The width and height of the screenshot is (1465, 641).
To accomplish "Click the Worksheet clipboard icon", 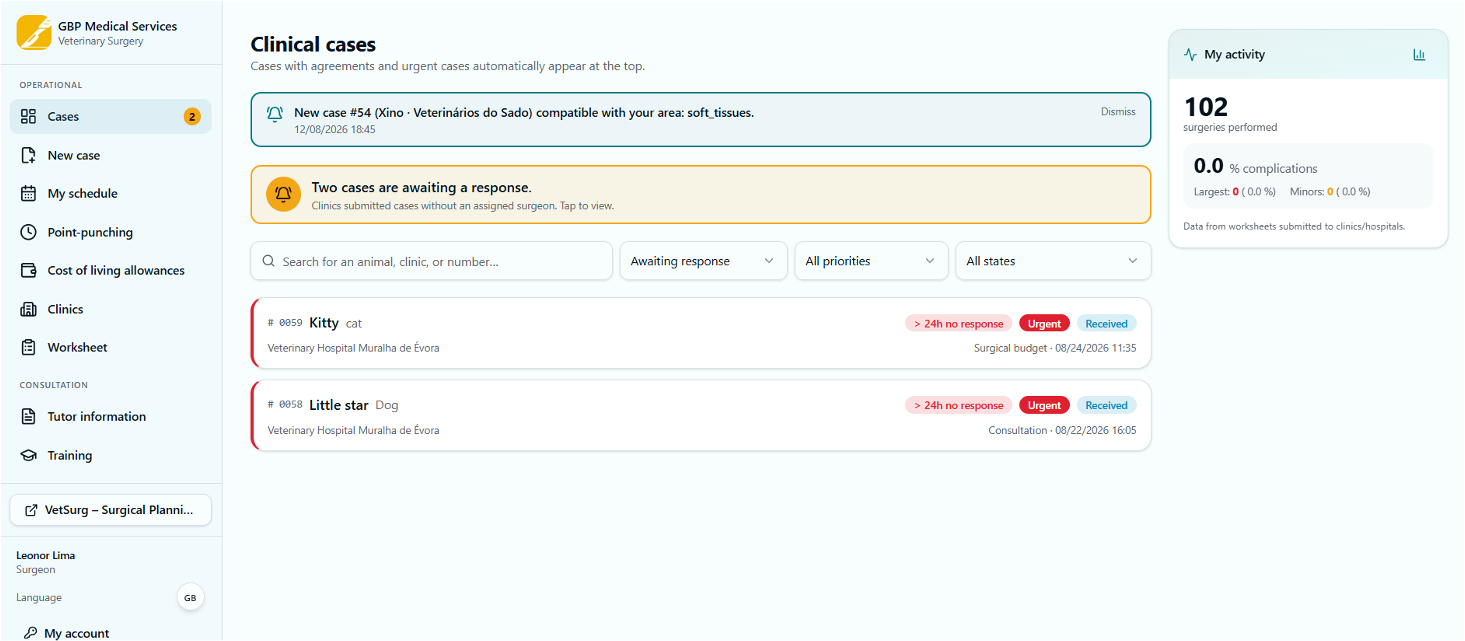I will [x=28, y=348].
